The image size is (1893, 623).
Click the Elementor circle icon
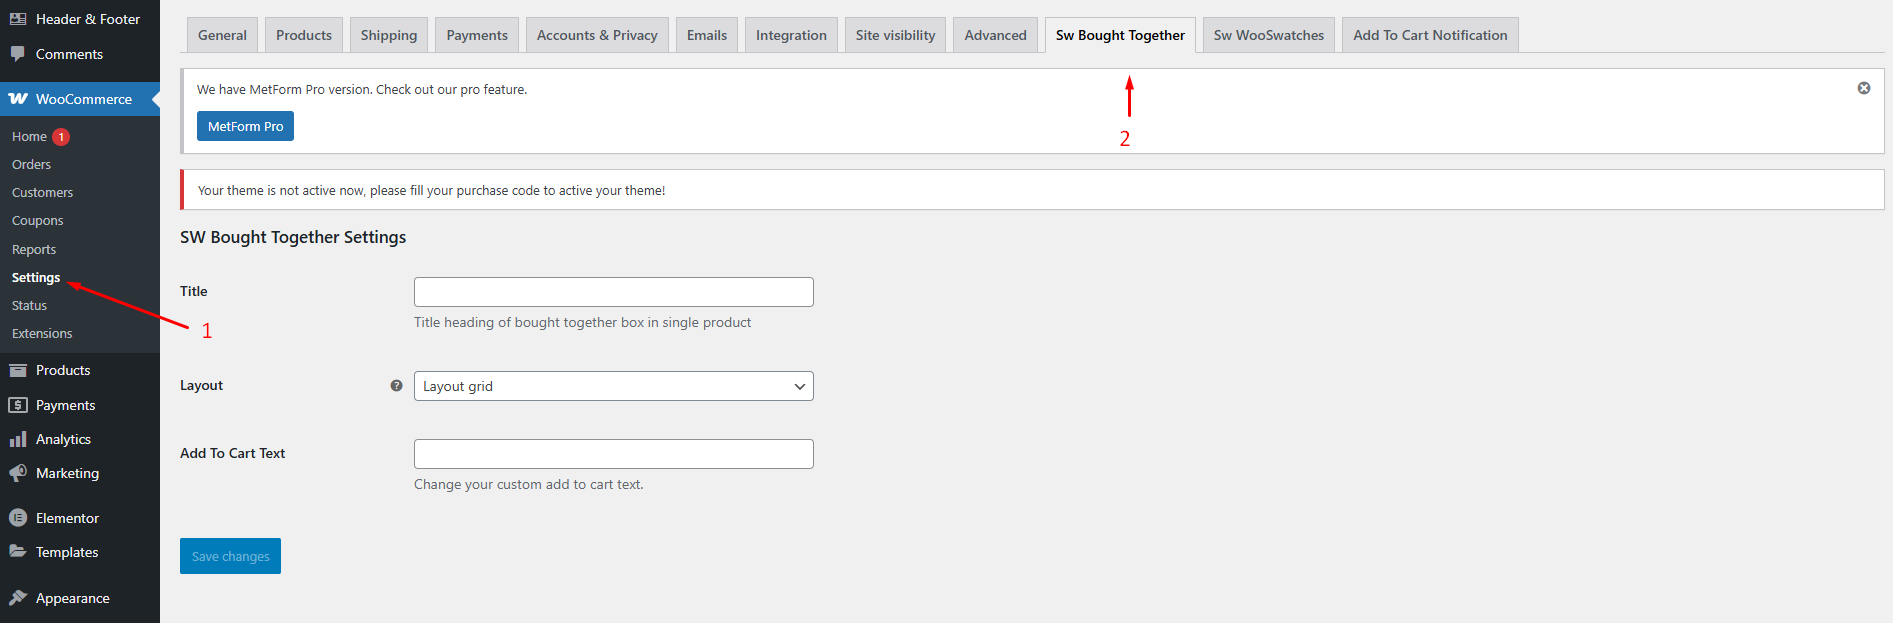[x=18, y=518]
